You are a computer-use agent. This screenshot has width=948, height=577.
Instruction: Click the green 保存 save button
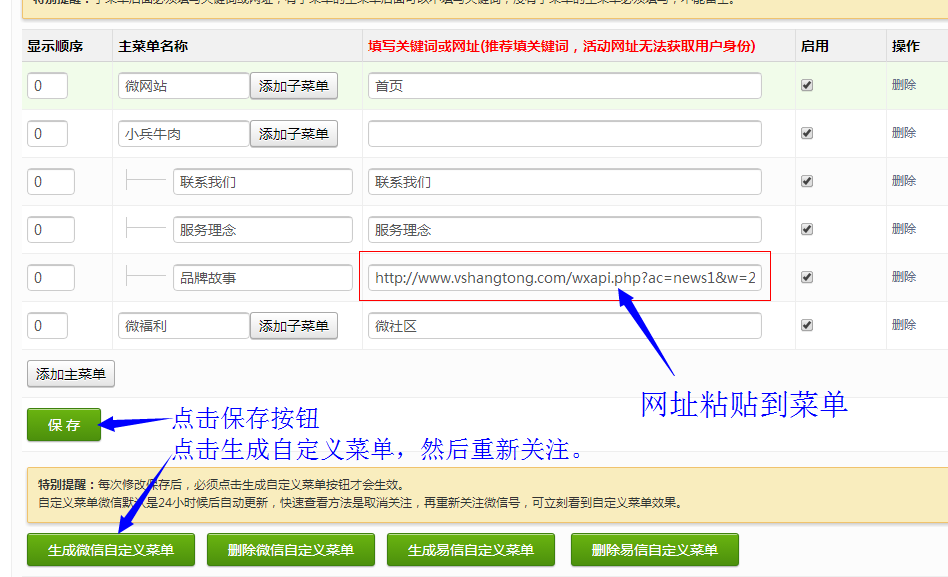pos(64,425)
